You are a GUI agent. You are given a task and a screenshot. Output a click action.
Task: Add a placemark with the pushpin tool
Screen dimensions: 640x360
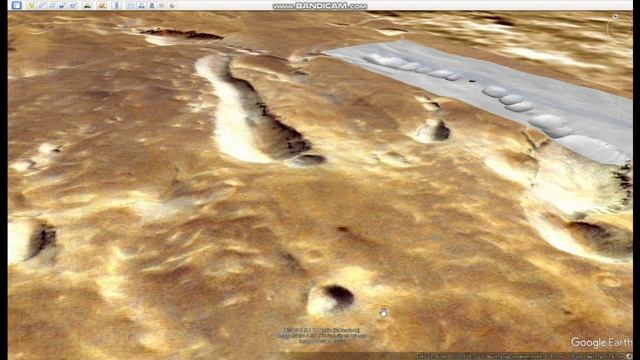coord(31,5)
